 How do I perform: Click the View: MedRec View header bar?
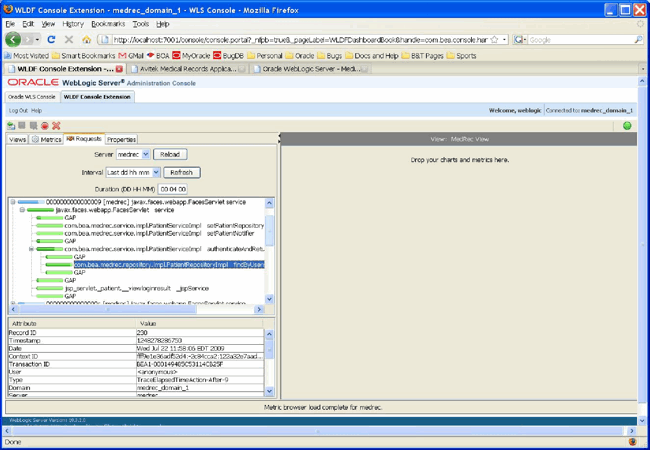tap(459, 139)
